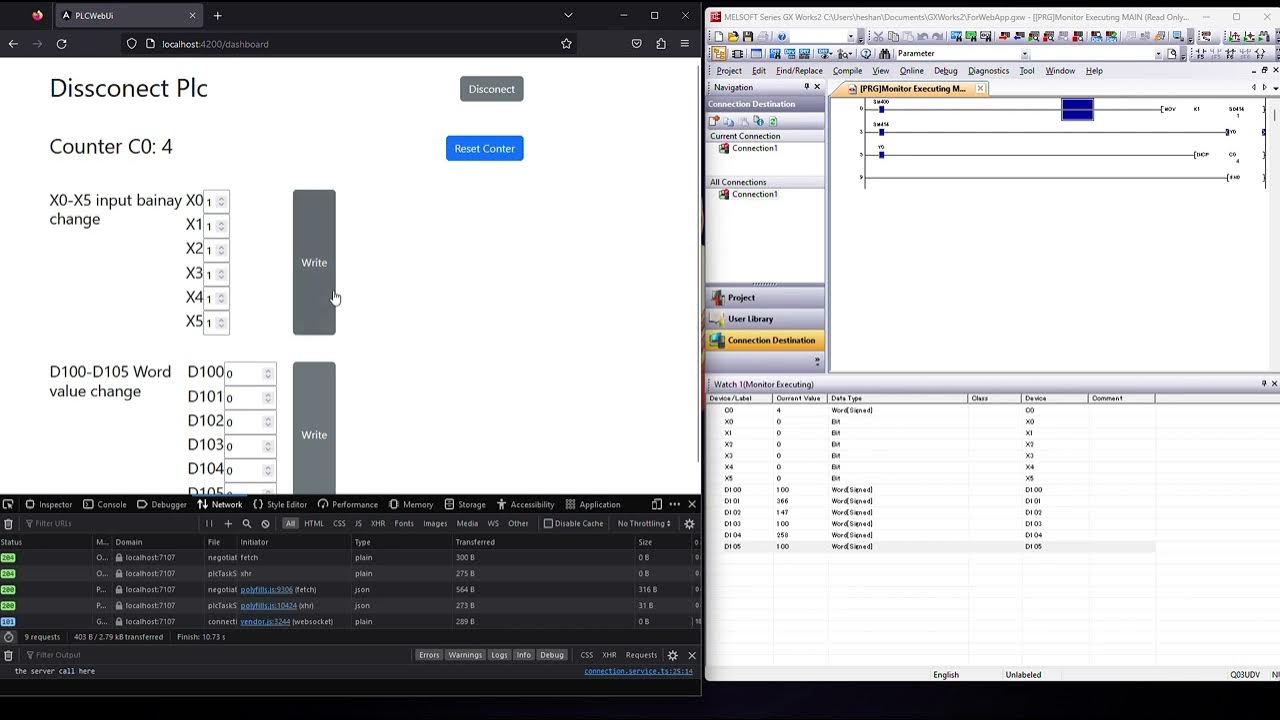Open Firefox application menu
The height and width of the screenshot is (720, 1280).
click(685, 44)
